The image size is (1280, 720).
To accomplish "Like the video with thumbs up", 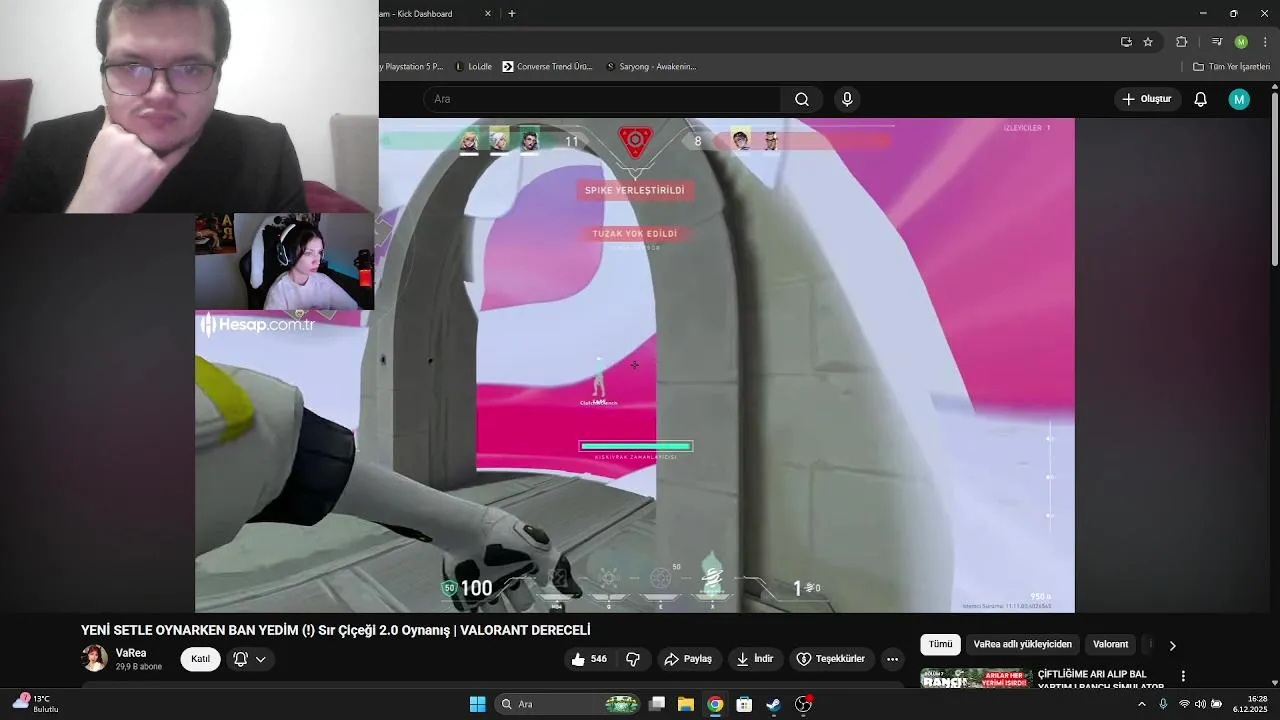I will click(x=590, y=659).
